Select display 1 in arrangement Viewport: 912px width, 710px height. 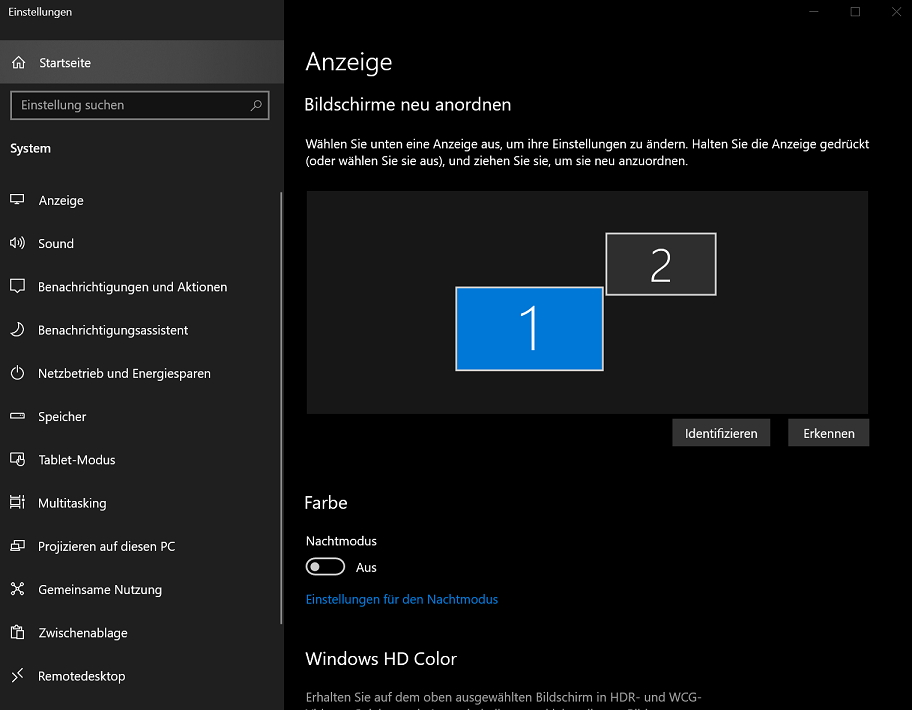pyautogui.click(x=529, y=329)
